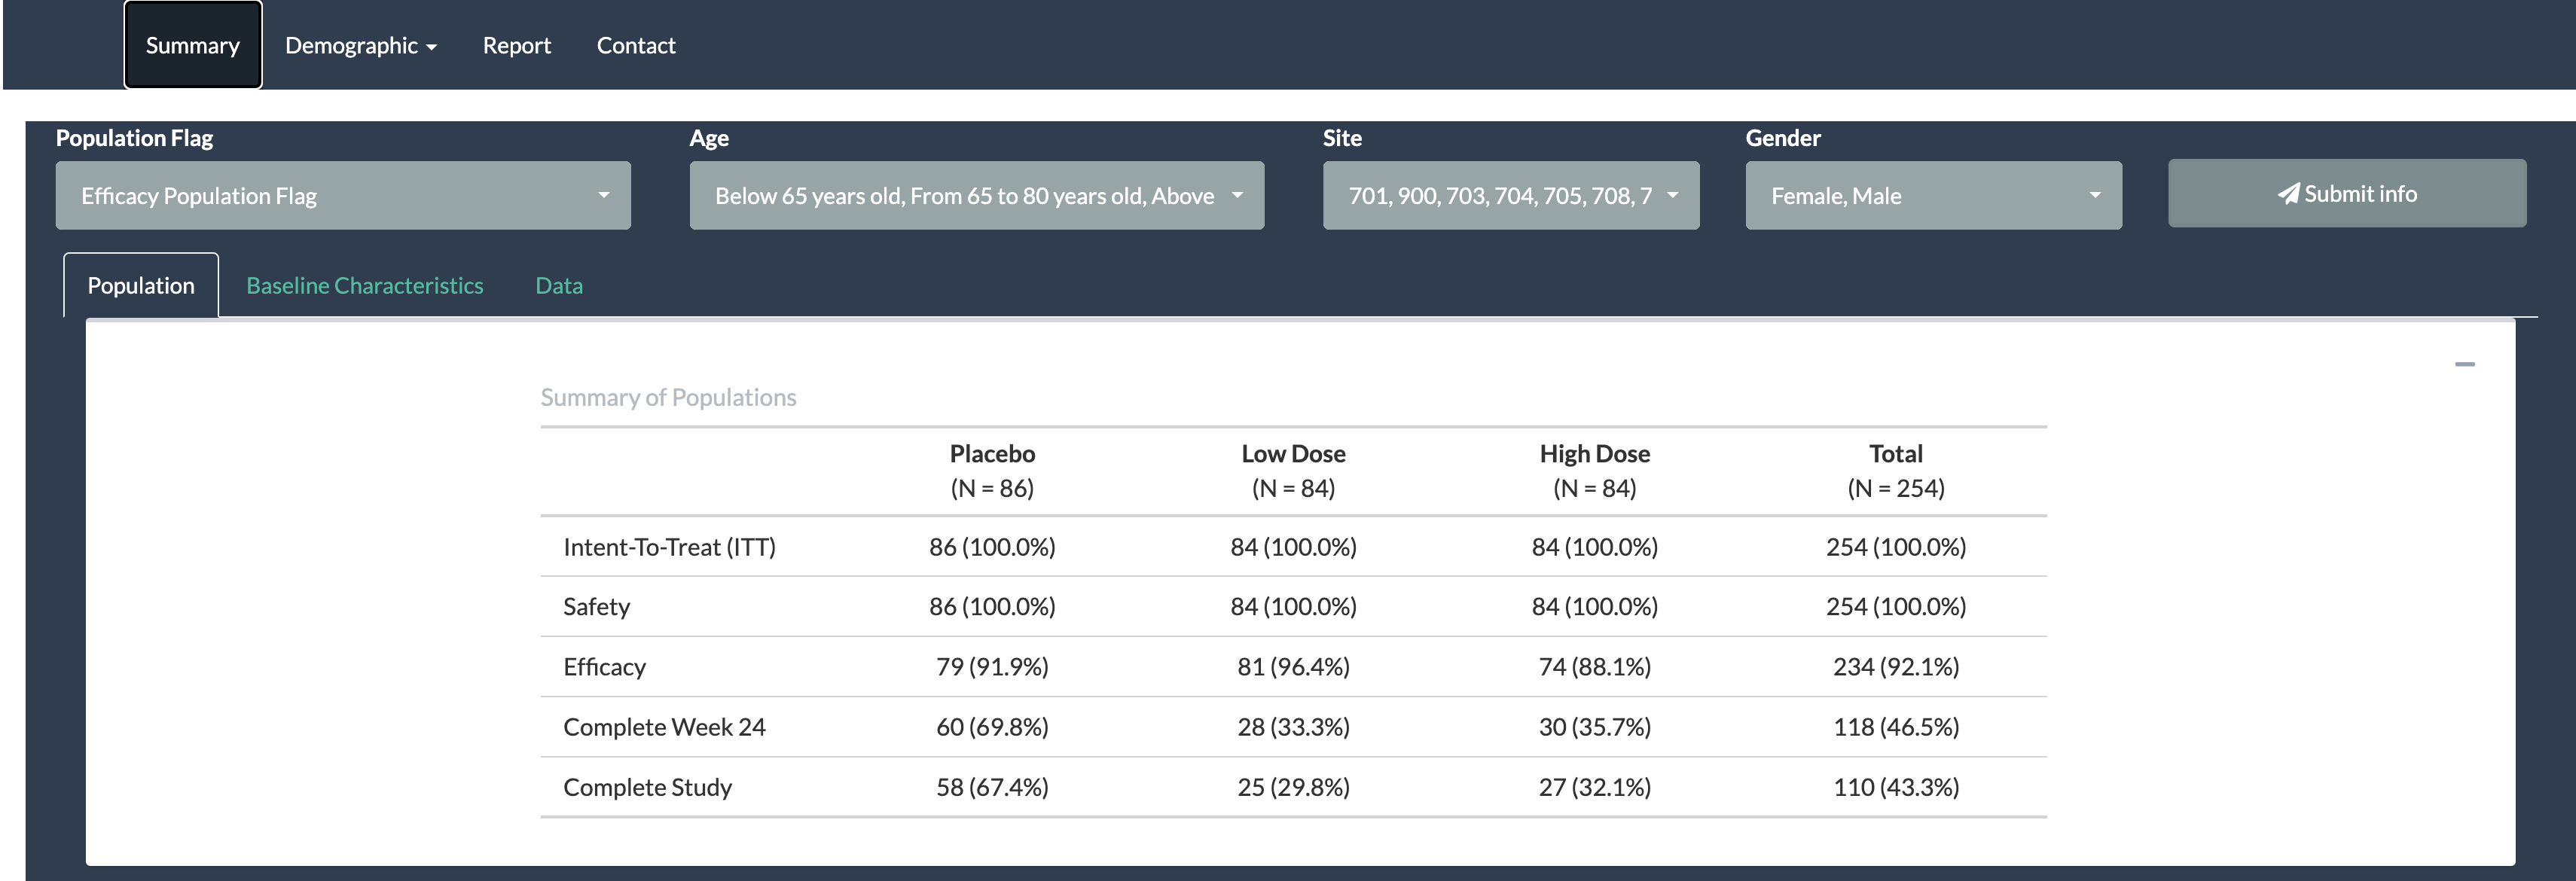
Task: Click the Summary tab
Action: coord(192,44)
